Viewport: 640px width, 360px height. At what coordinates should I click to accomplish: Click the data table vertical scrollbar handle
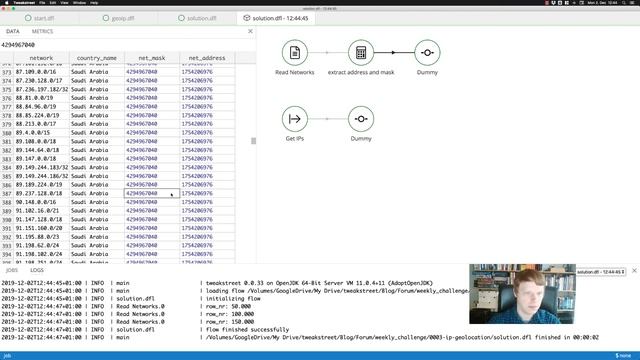coord(253,141)
